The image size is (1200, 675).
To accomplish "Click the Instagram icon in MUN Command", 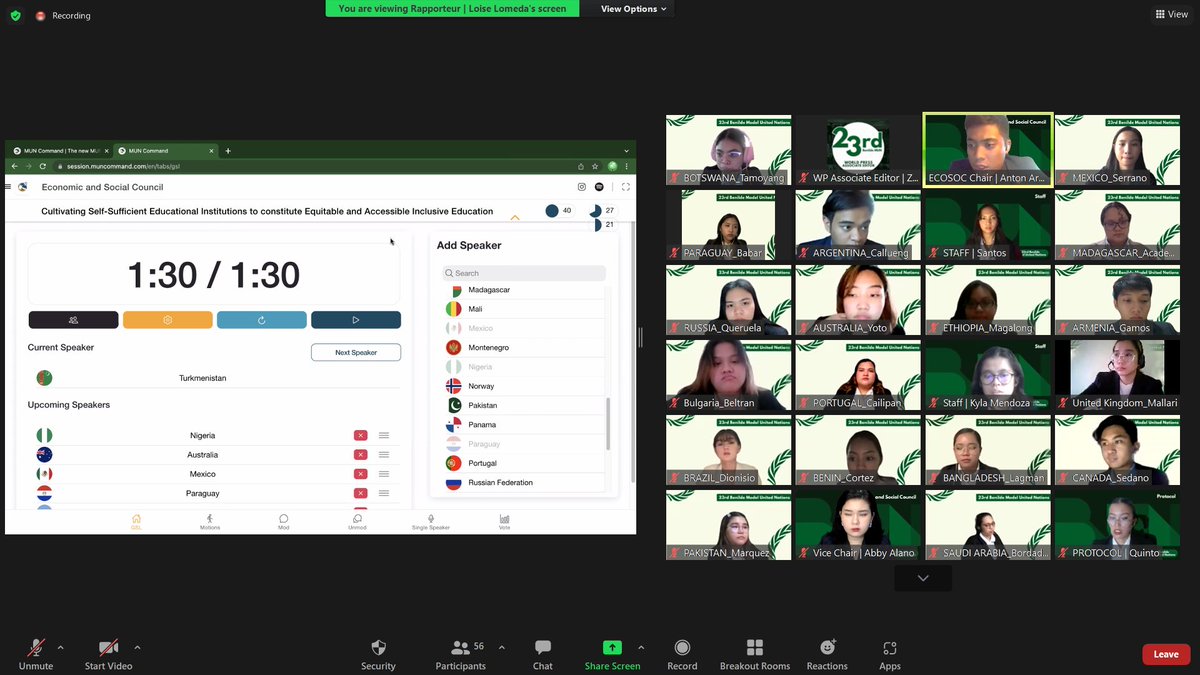I will (x=582, y=187).
